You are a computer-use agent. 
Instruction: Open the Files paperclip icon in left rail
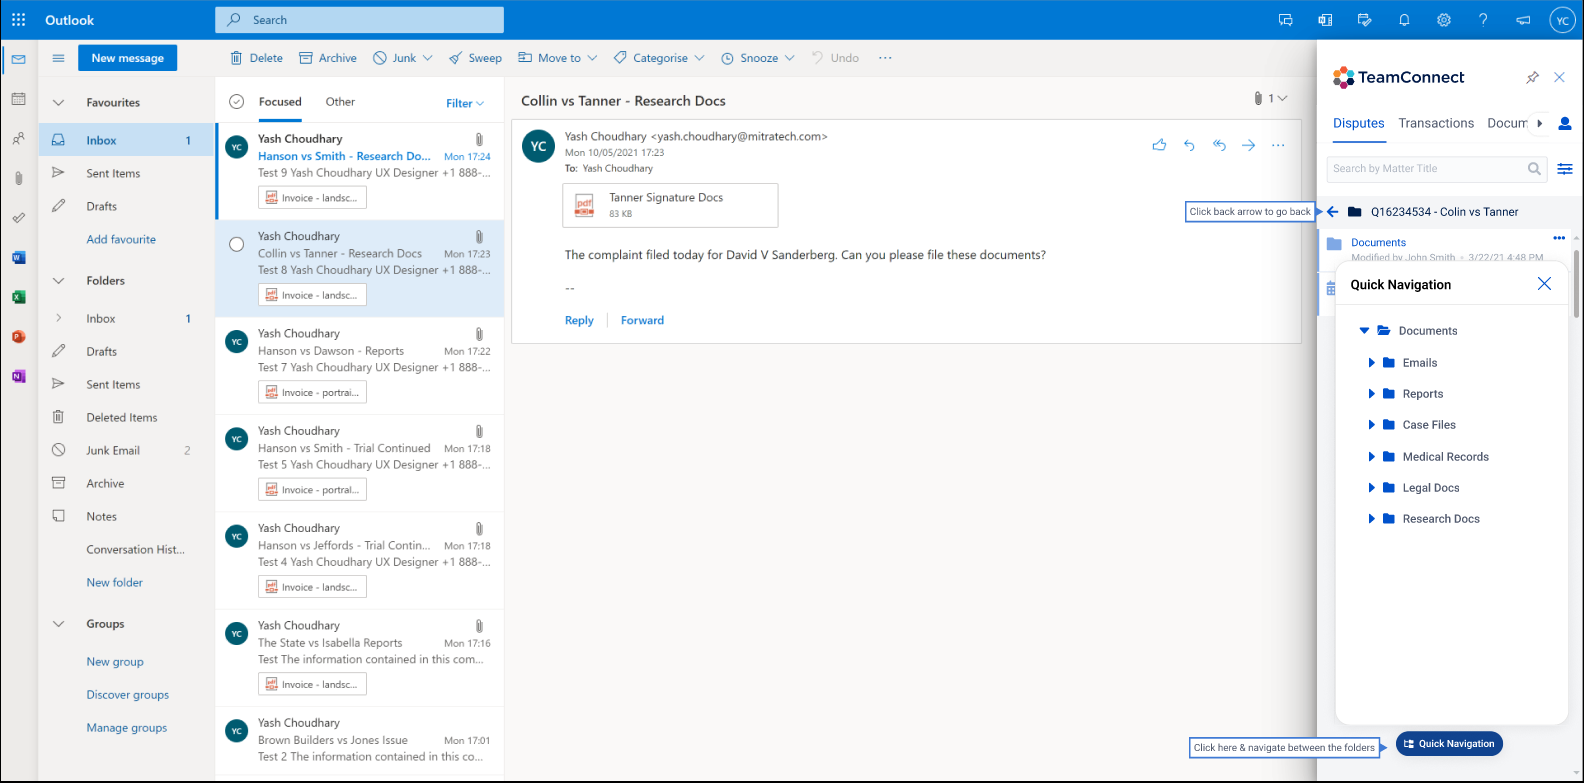pos(18,178)
